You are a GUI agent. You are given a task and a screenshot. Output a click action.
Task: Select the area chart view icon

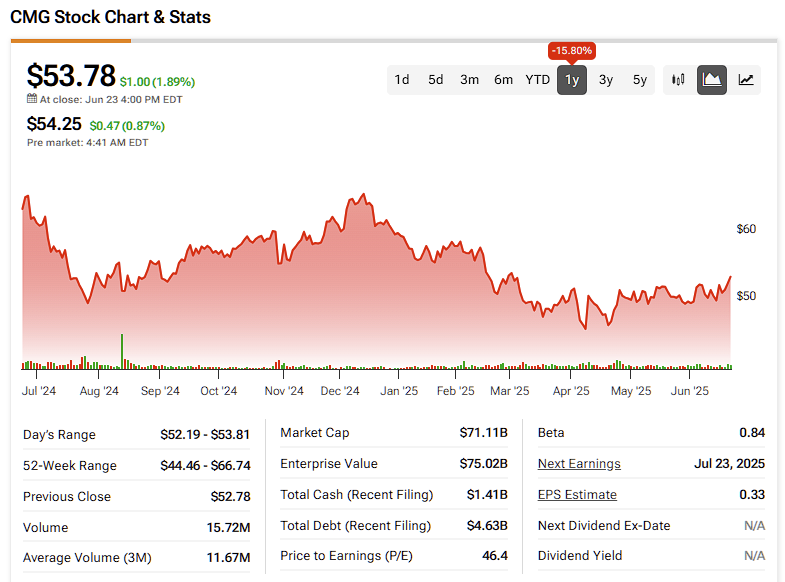pyautogui.click(x=712, y=80)
